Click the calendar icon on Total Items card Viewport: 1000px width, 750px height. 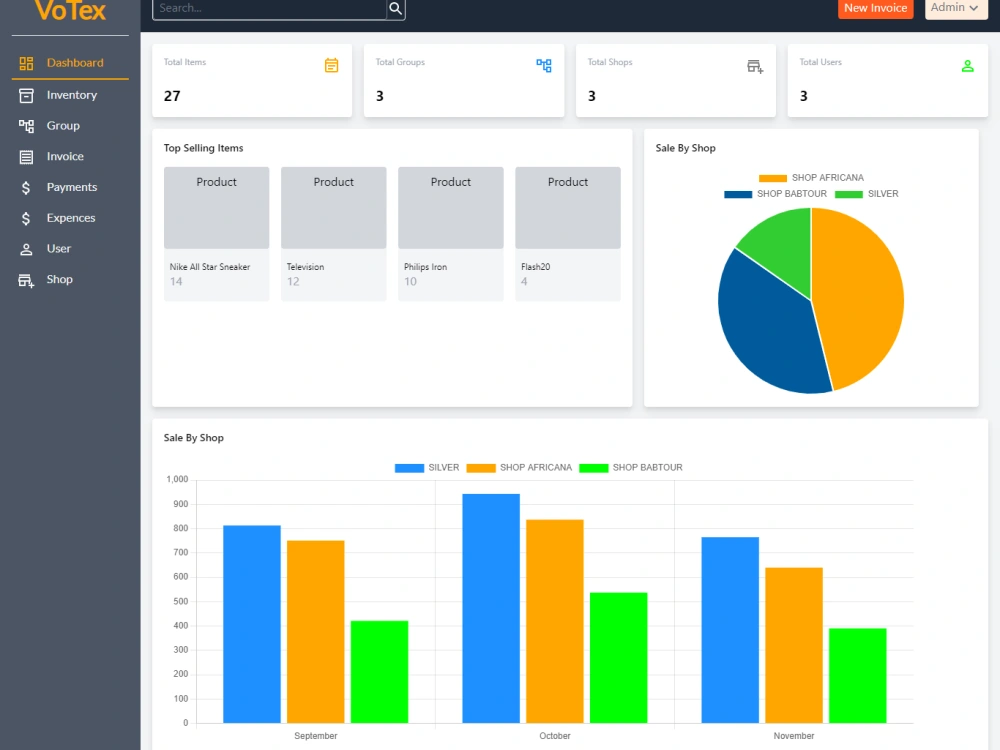[332, 65]
